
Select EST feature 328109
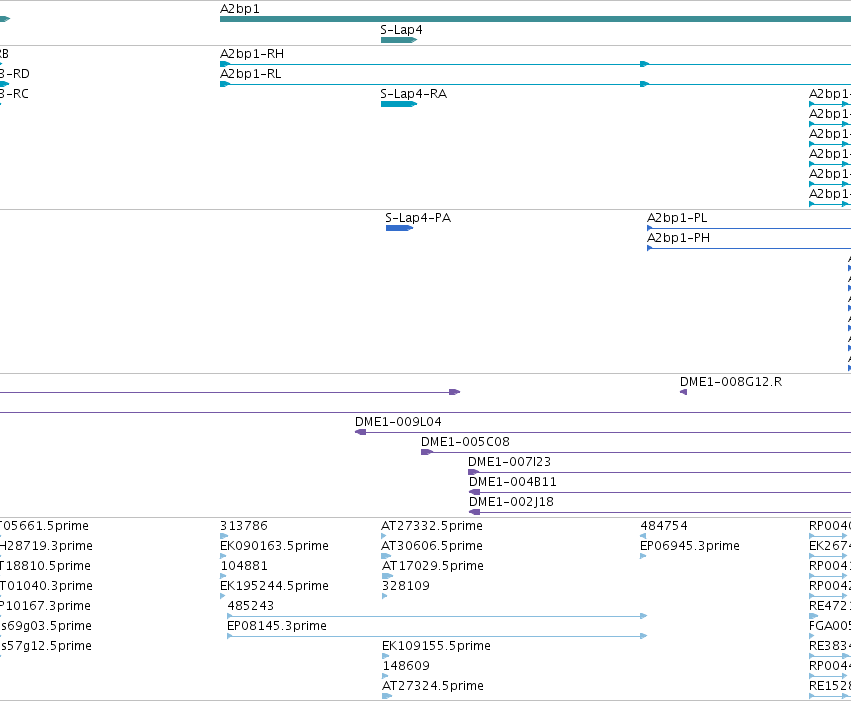pos(405,586)
